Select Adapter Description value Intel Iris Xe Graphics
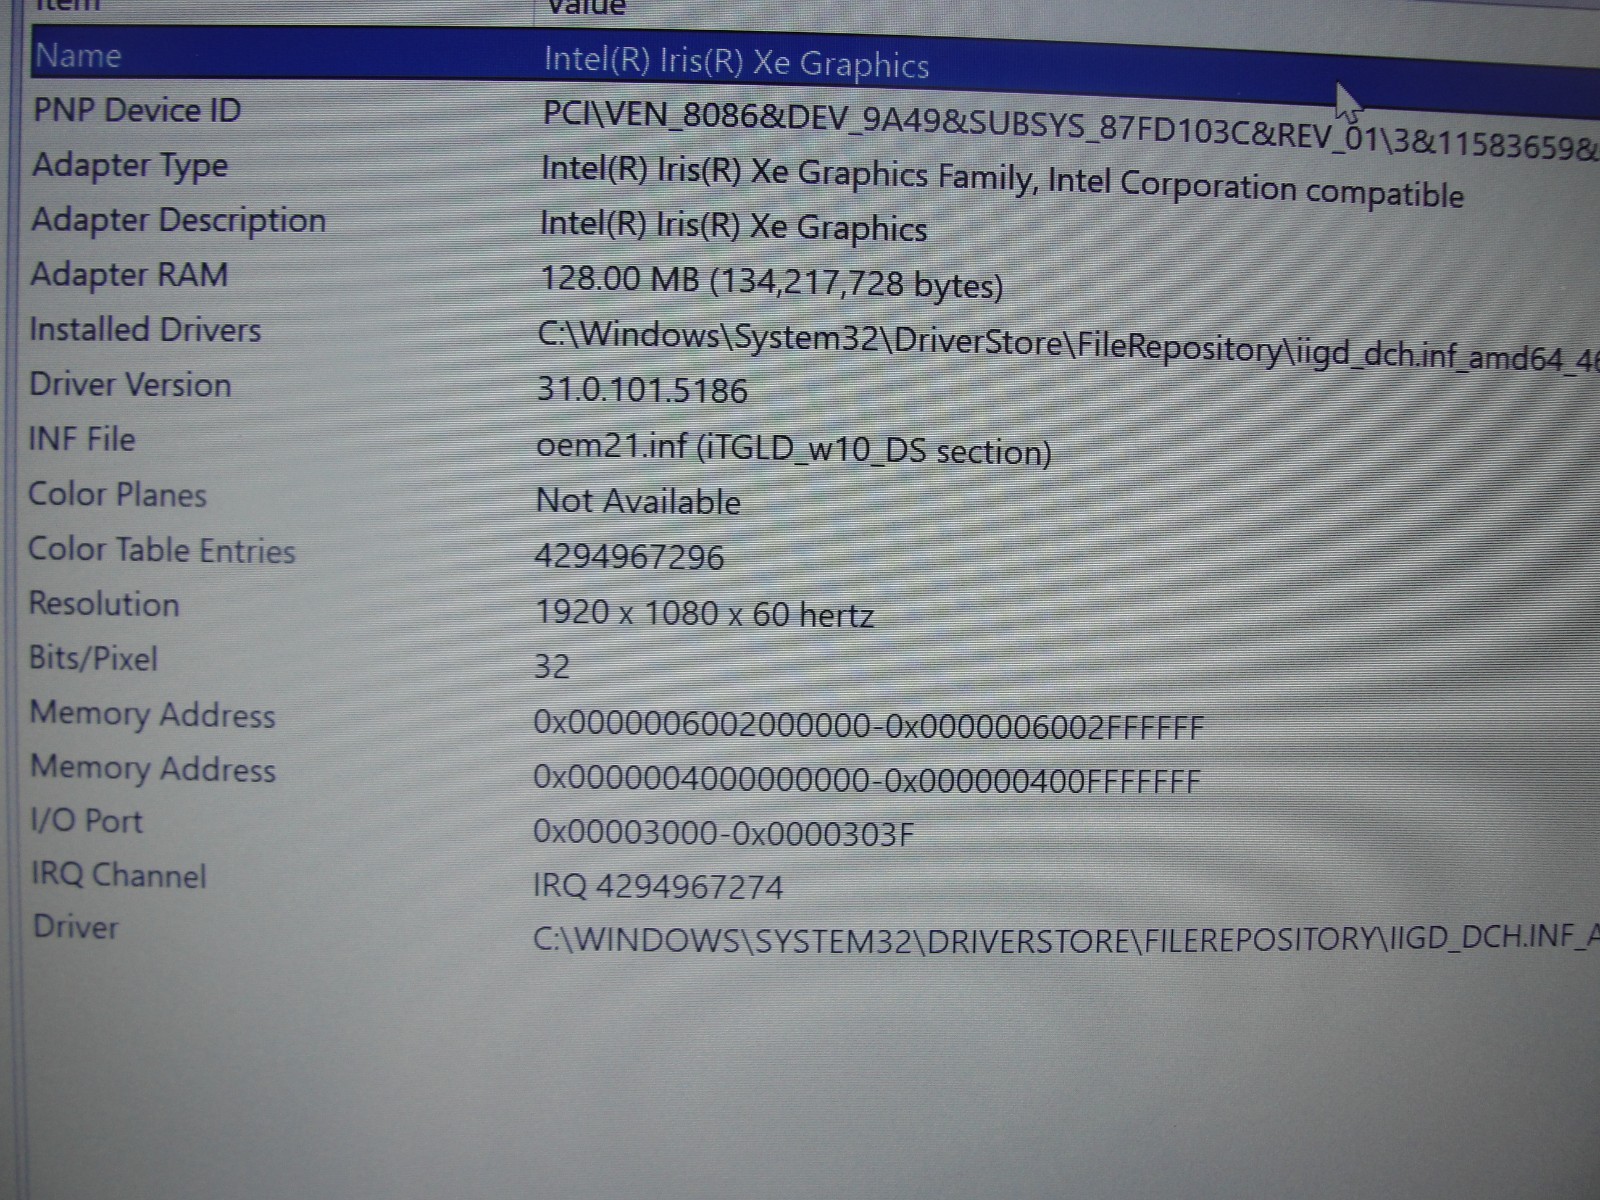Viewport: 1600px width, 1200px height. pyautogui.click(x=733, y=225)
